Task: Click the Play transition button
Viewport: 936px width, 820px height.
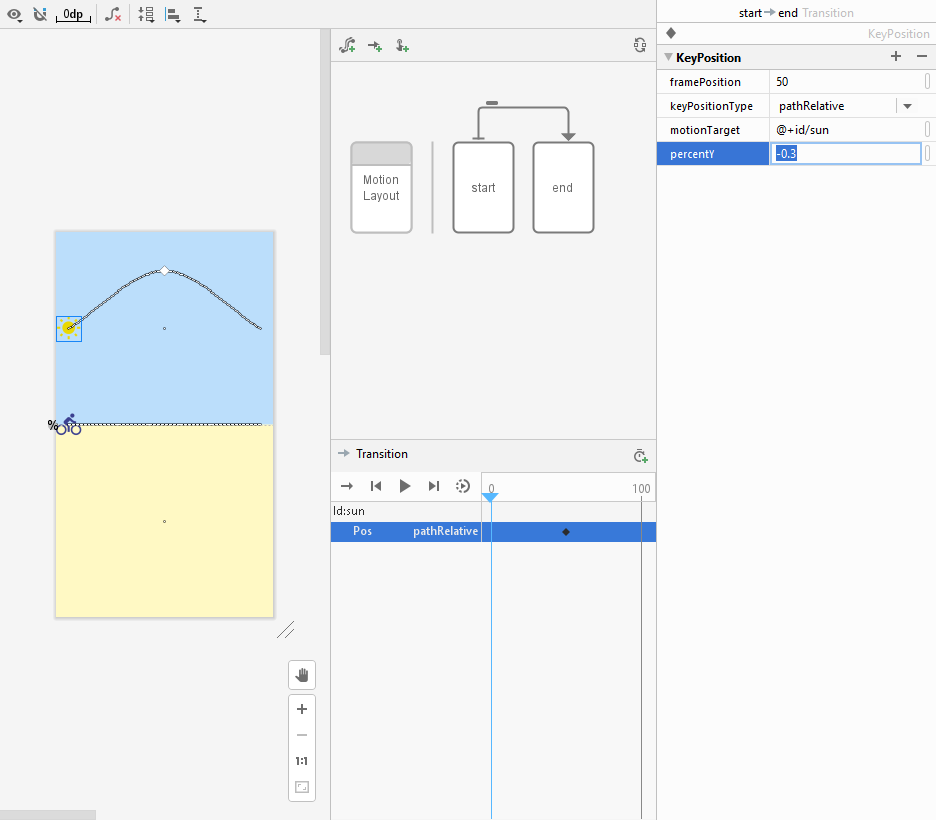Action: [x=405, y=486]
